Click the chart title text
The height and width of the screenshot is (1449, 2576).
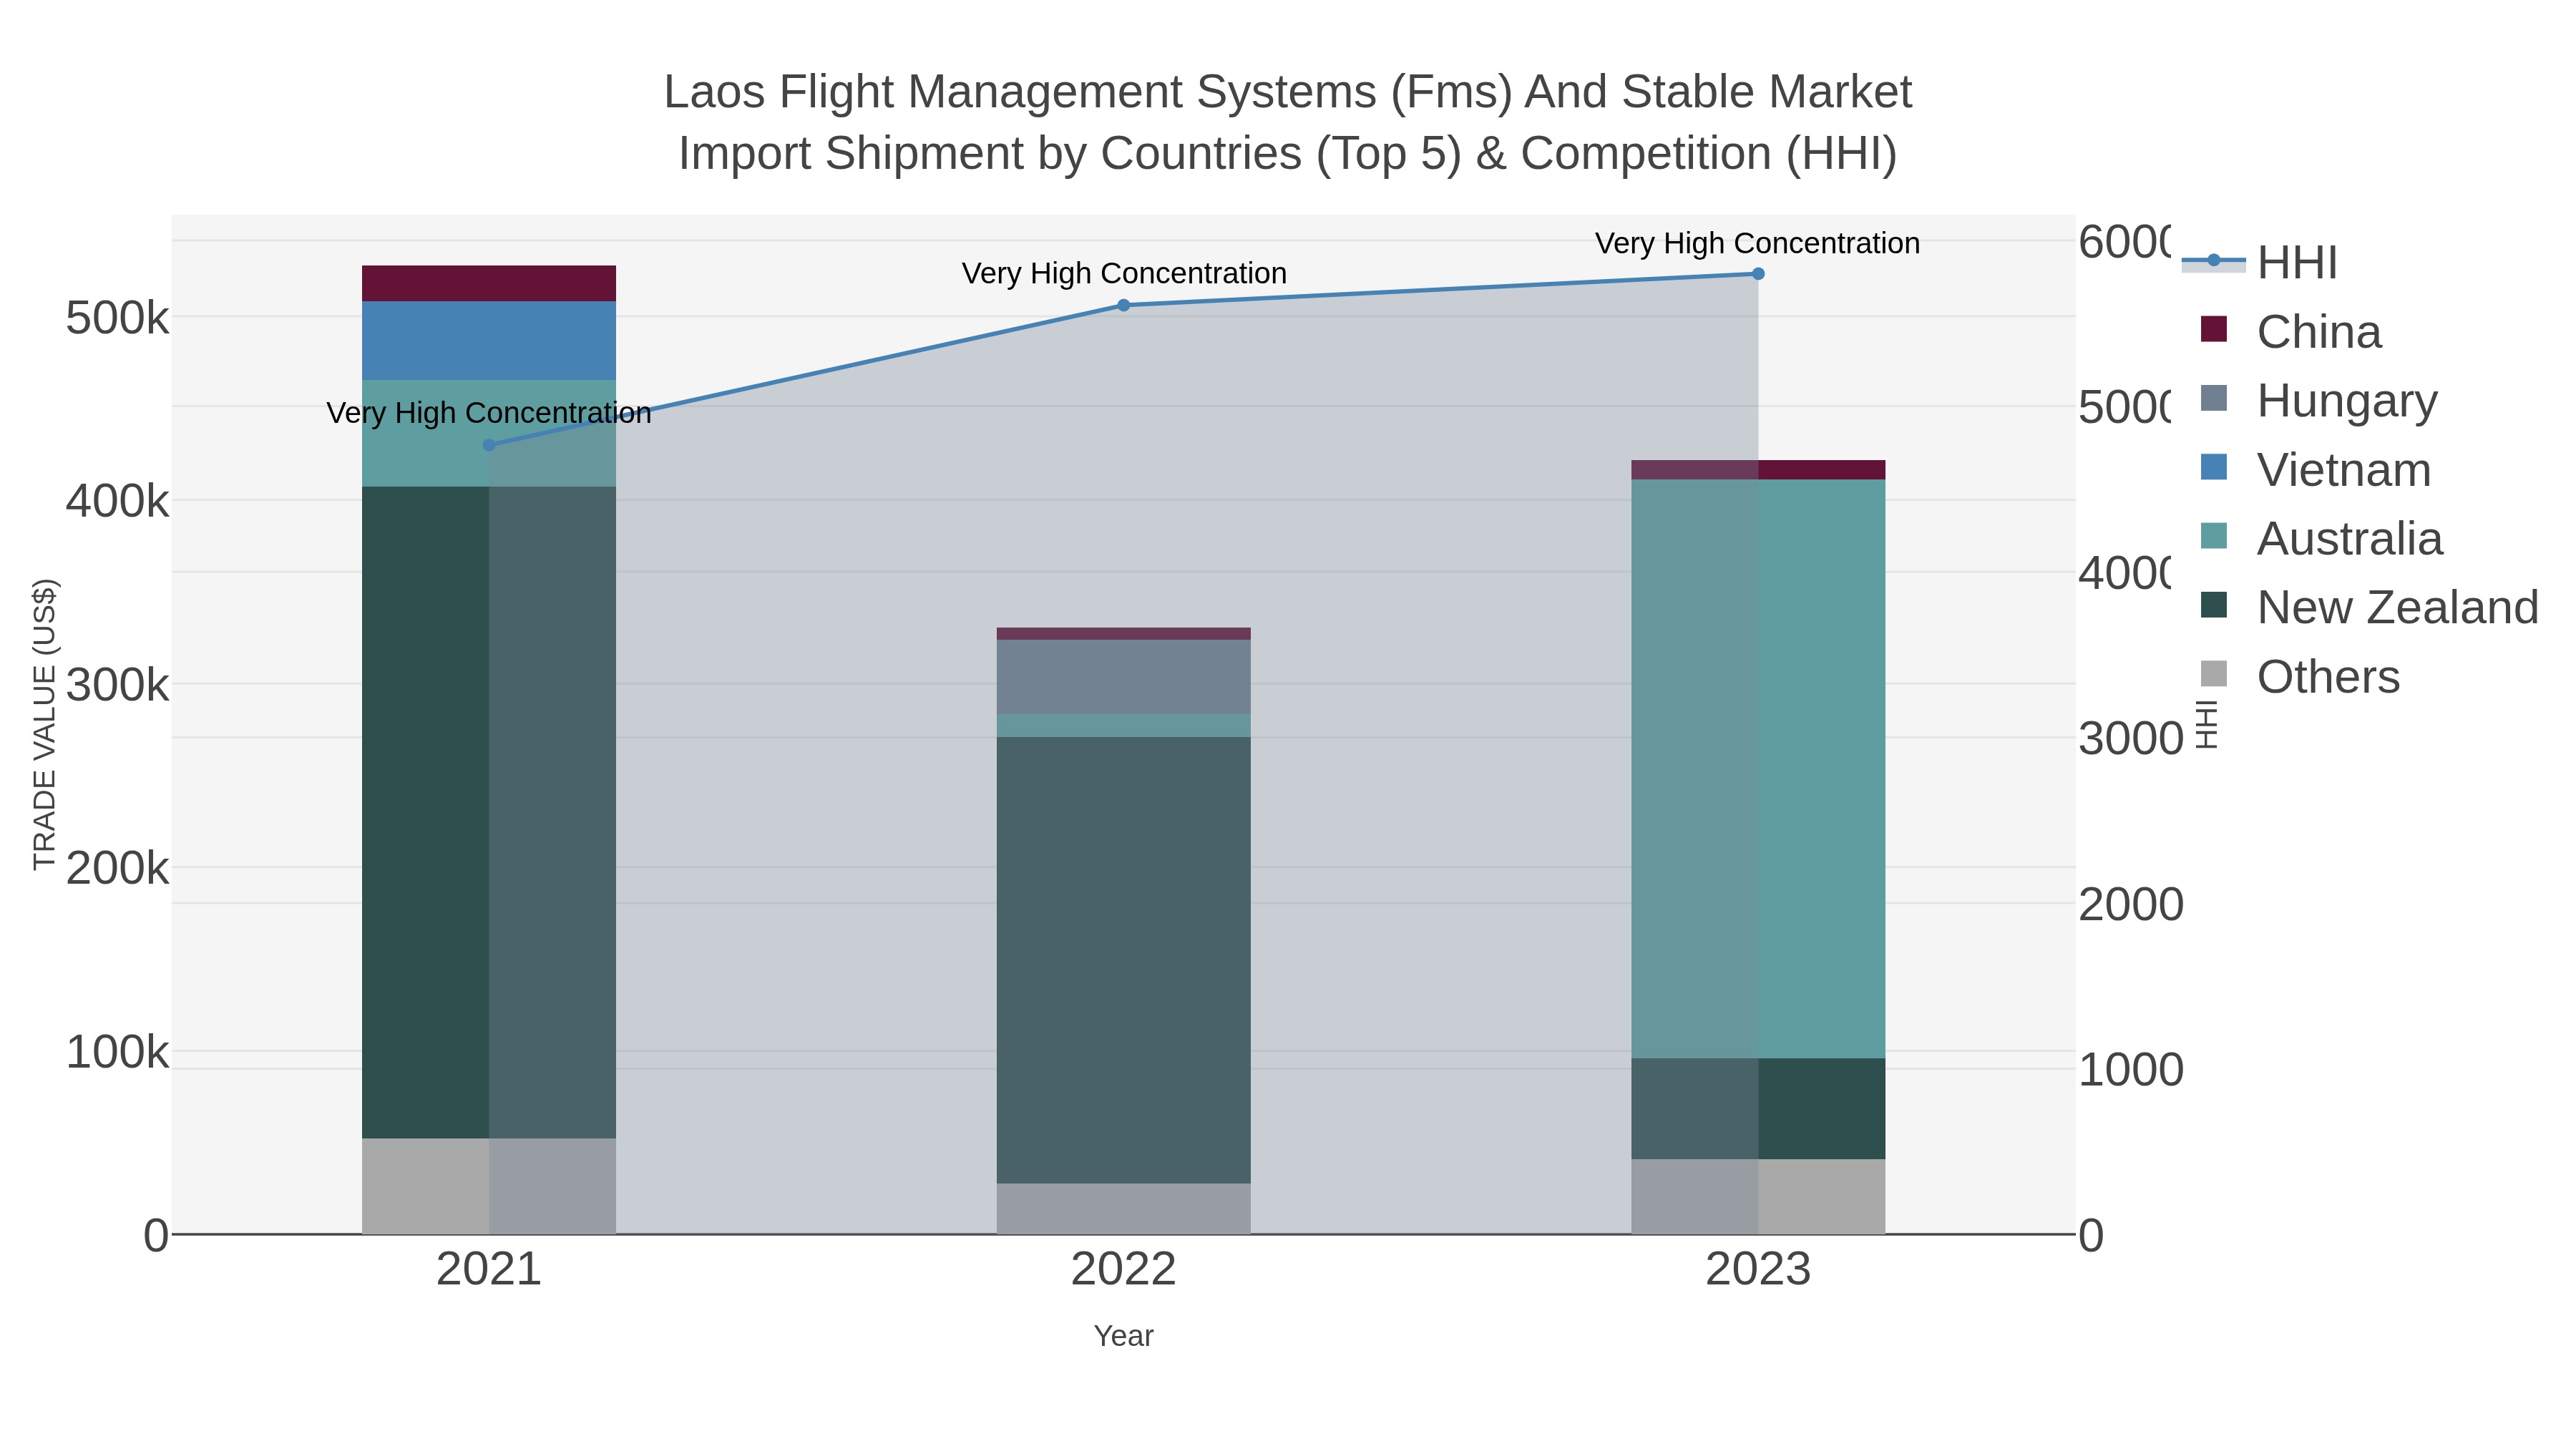point(1288,122)
